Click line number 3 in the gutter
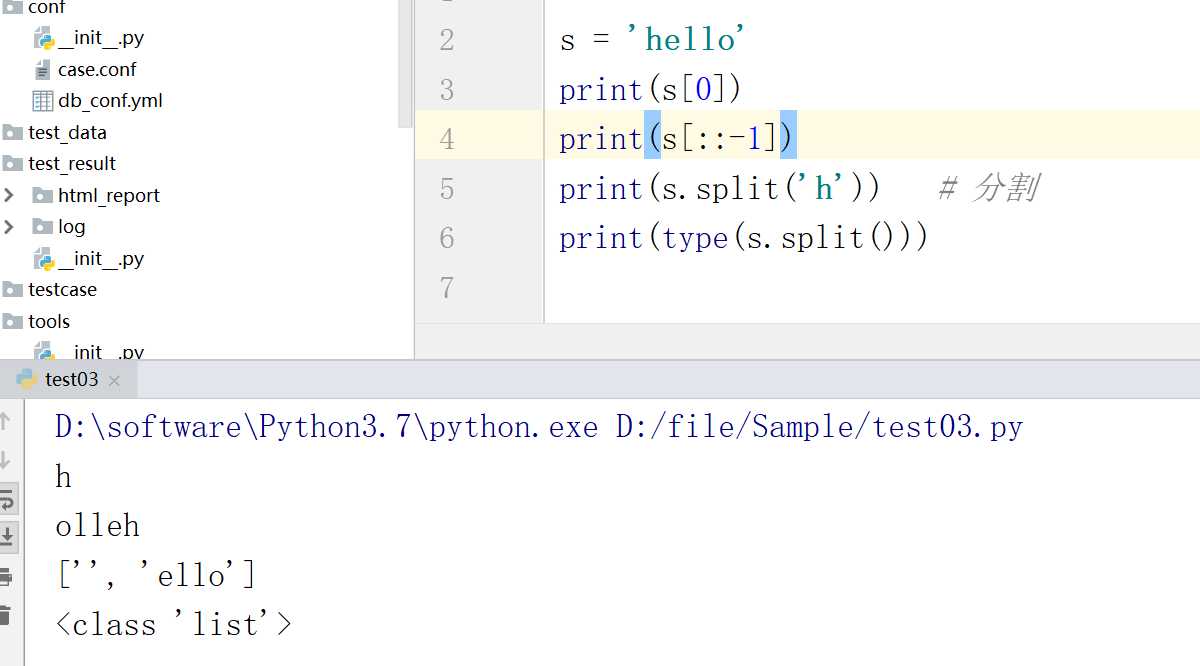The width and height of the screenshot is (1200, 666). tap(446, 90)
